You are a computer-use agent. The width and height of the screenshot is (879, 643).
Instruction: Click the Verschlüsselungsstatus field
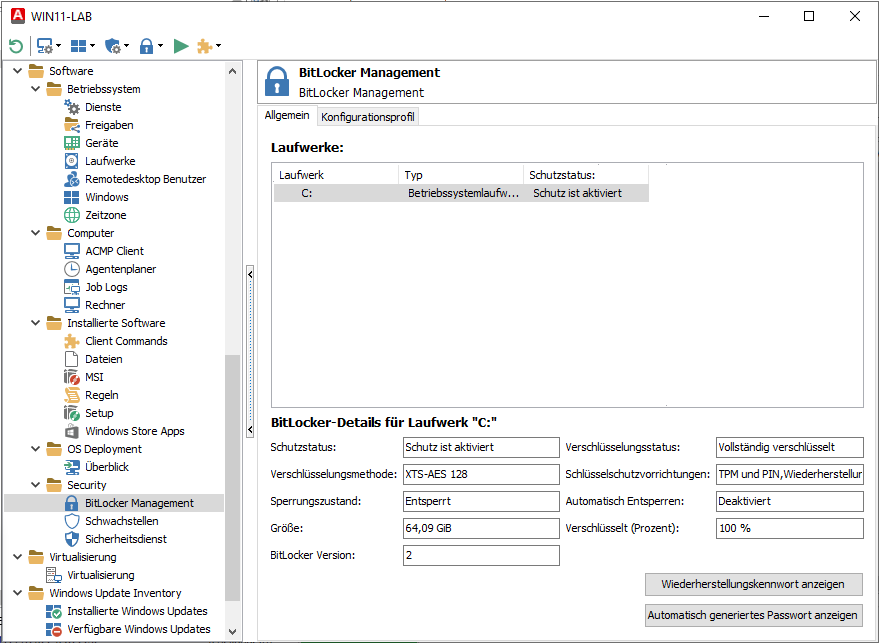789,447
